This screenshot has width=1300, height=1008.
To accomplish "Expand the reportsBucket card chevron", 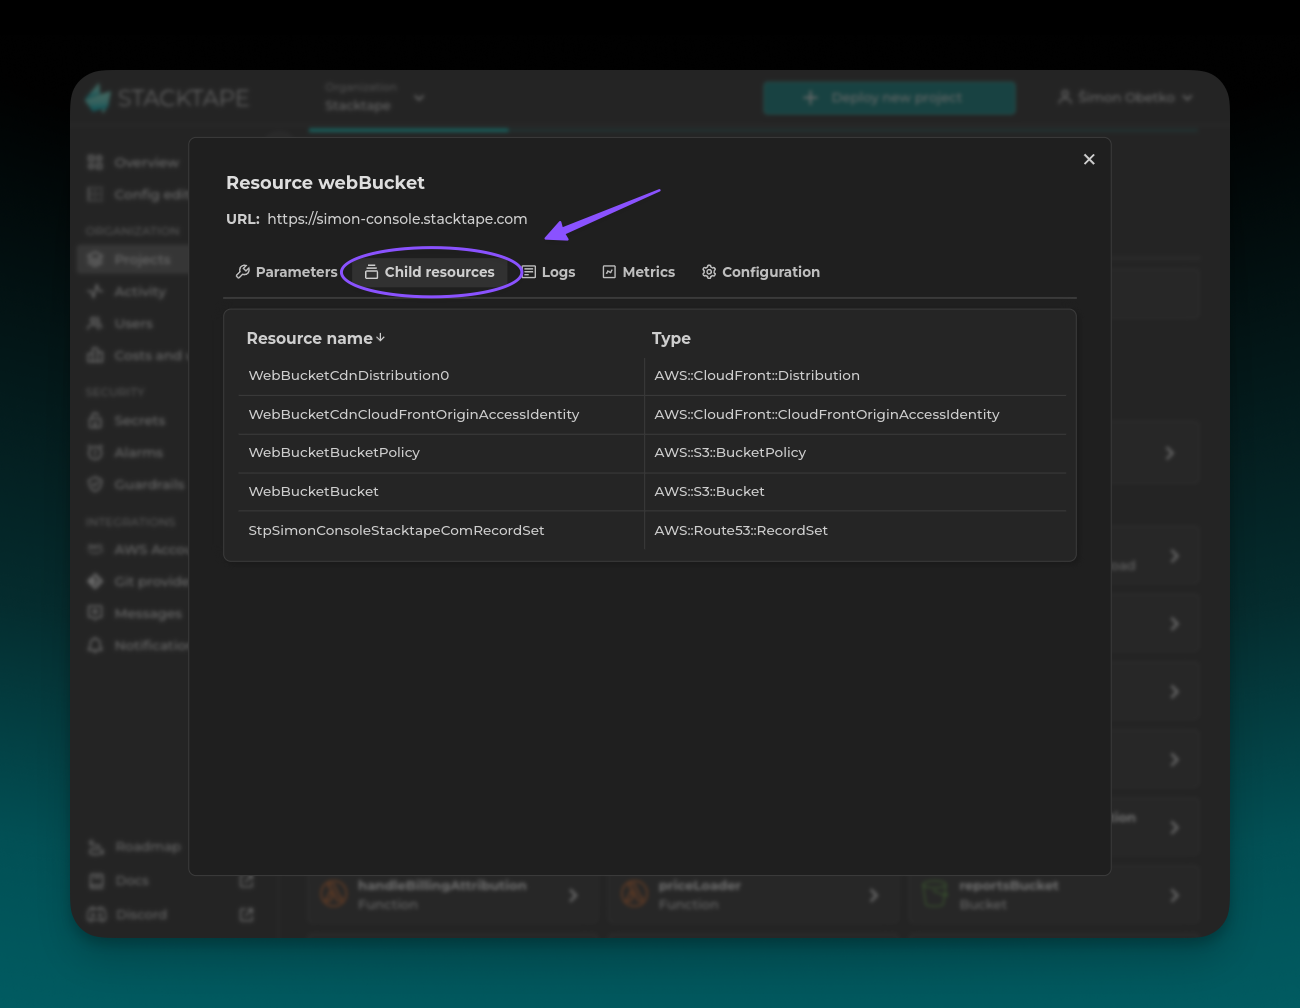I will coord(1174,895).
